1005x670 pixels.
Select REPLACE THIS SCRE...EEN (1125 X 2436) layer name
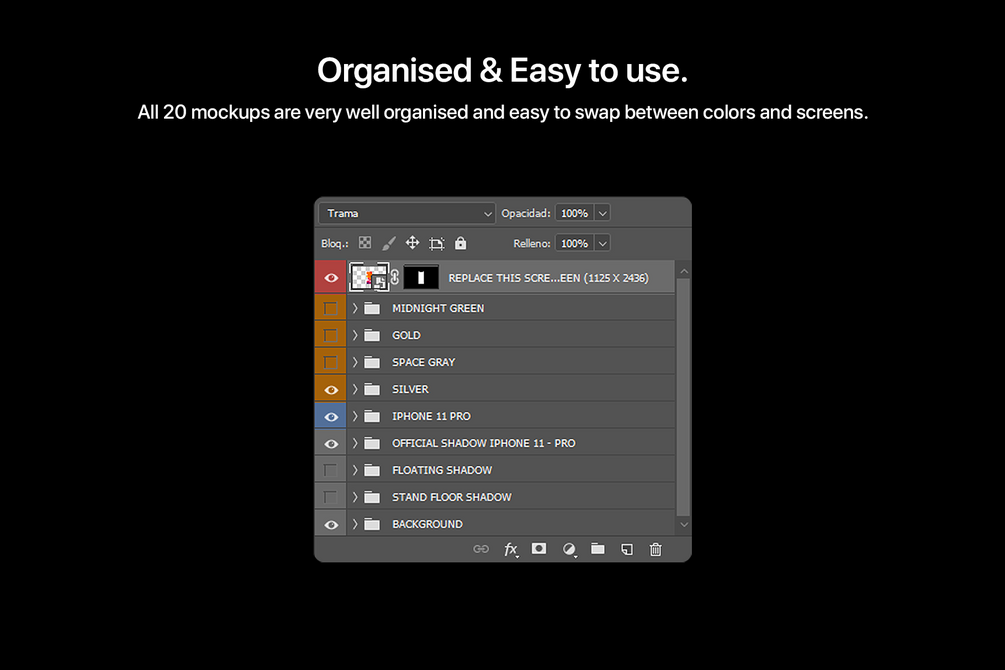coord(549,278)
